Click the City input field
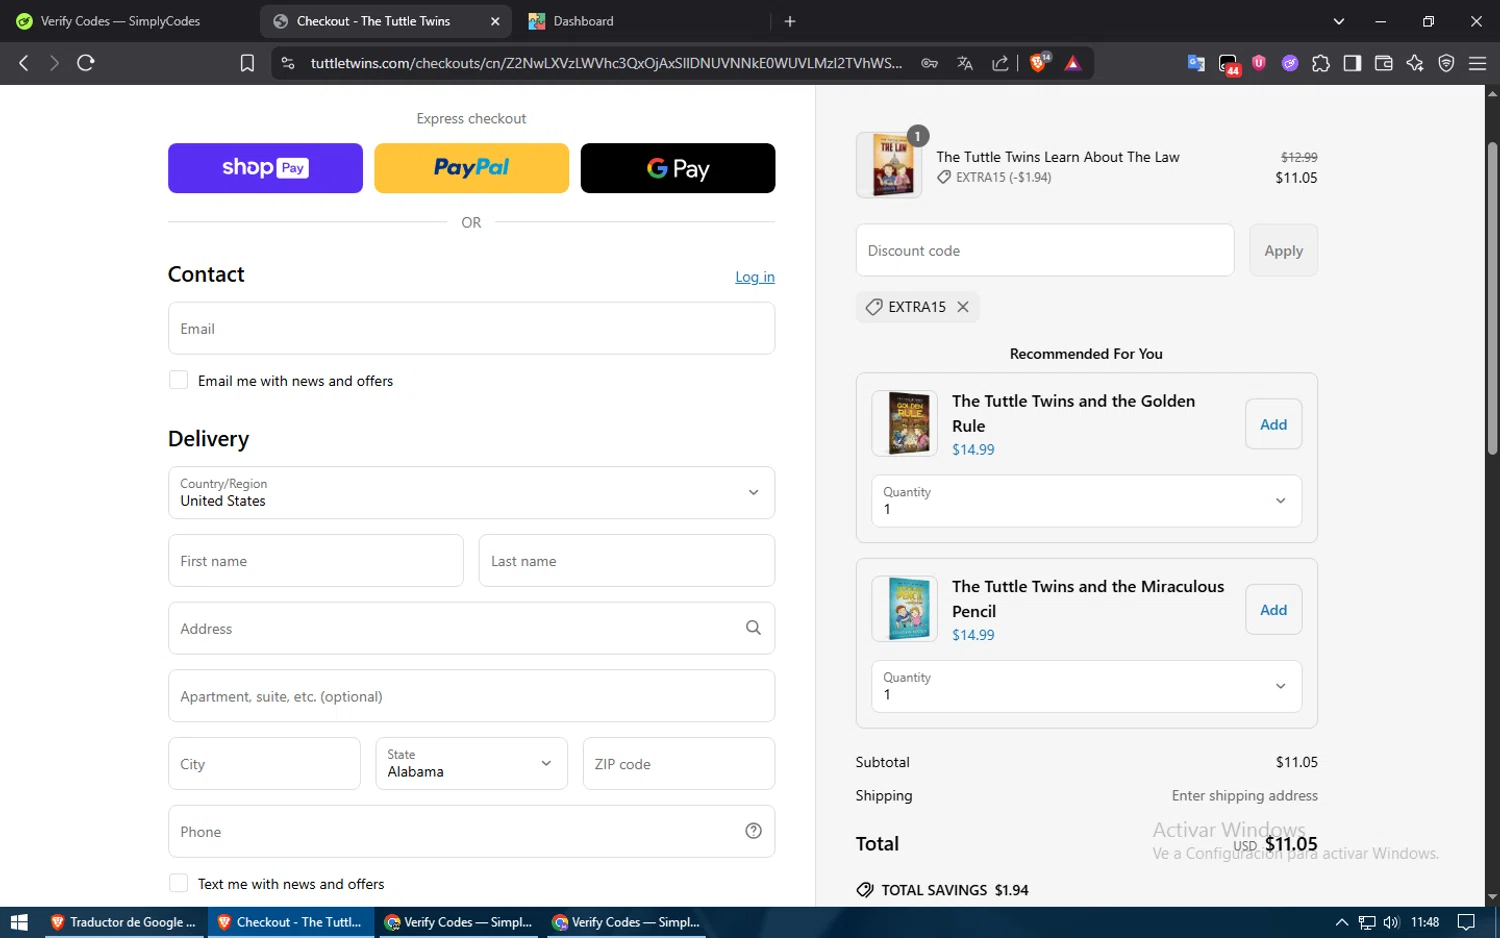 pyautogui.click(x=264, y=763)
